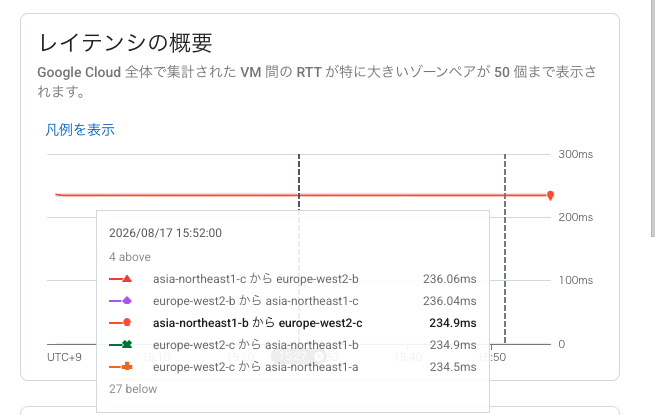Click the orange data point at the line's end

tap(550, 195)
